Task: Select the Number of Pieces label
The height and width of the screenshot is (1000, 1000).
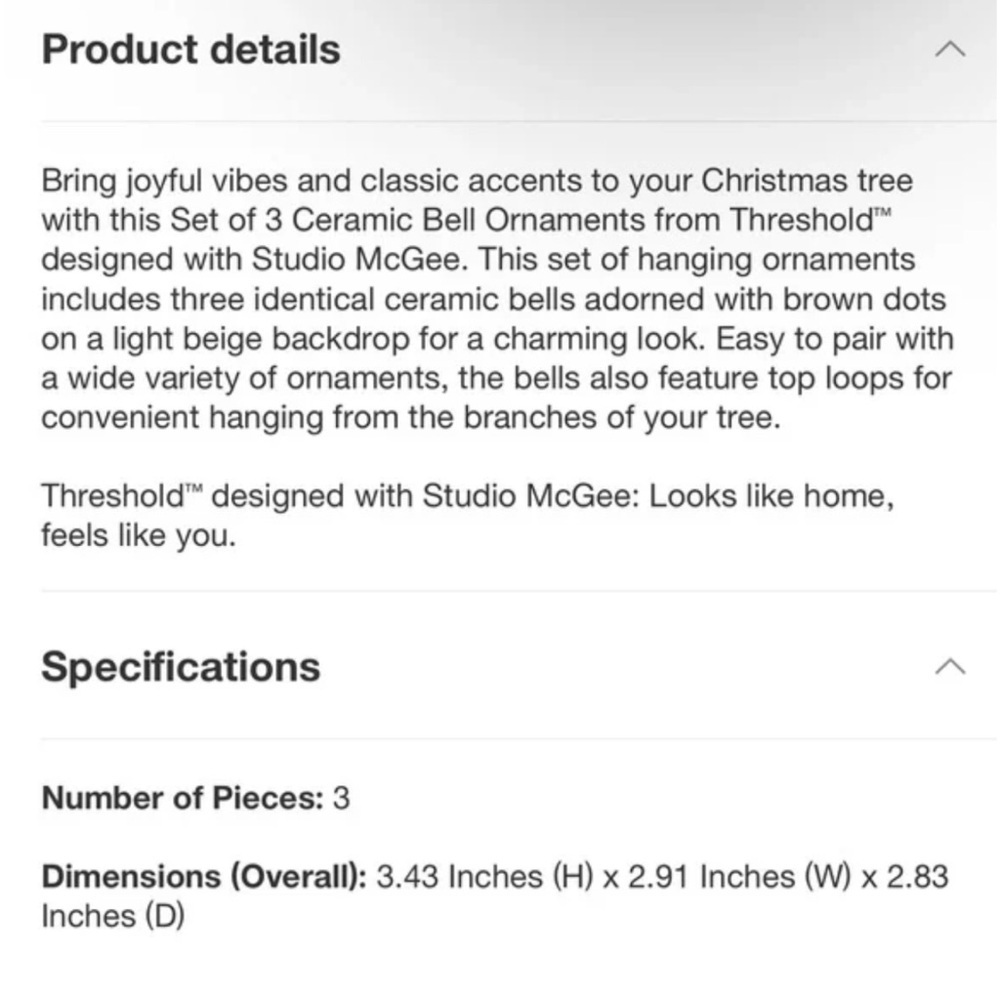Action: 182,798
